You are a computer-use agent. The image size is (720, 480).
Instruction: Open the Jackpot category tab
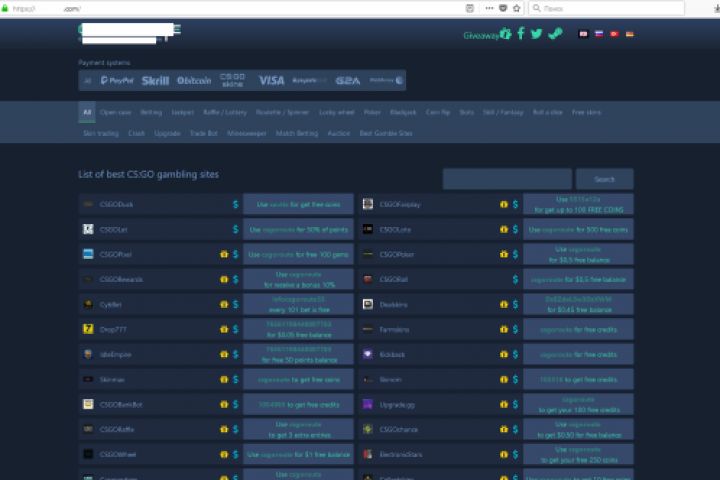(182, 112)
